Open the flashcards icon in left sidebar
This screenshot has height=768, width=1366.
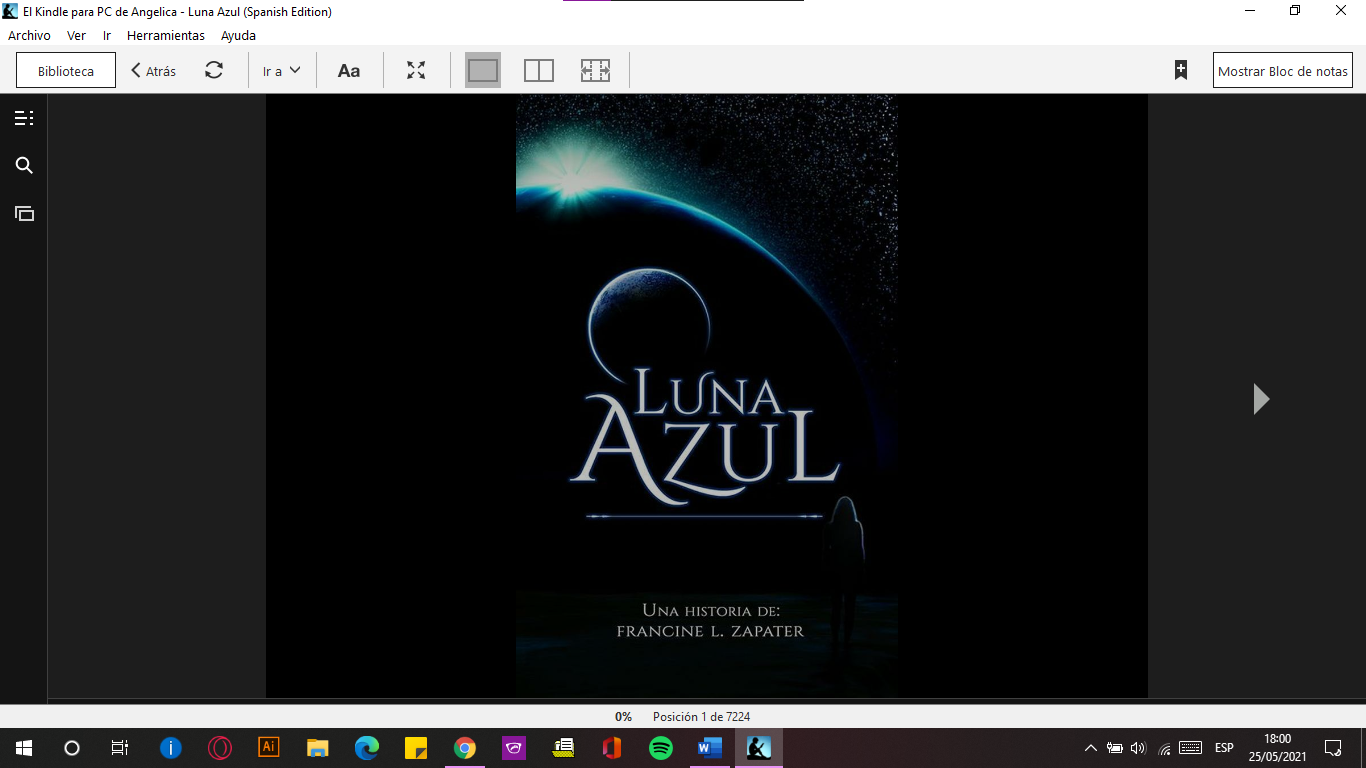tap(24, 213)
